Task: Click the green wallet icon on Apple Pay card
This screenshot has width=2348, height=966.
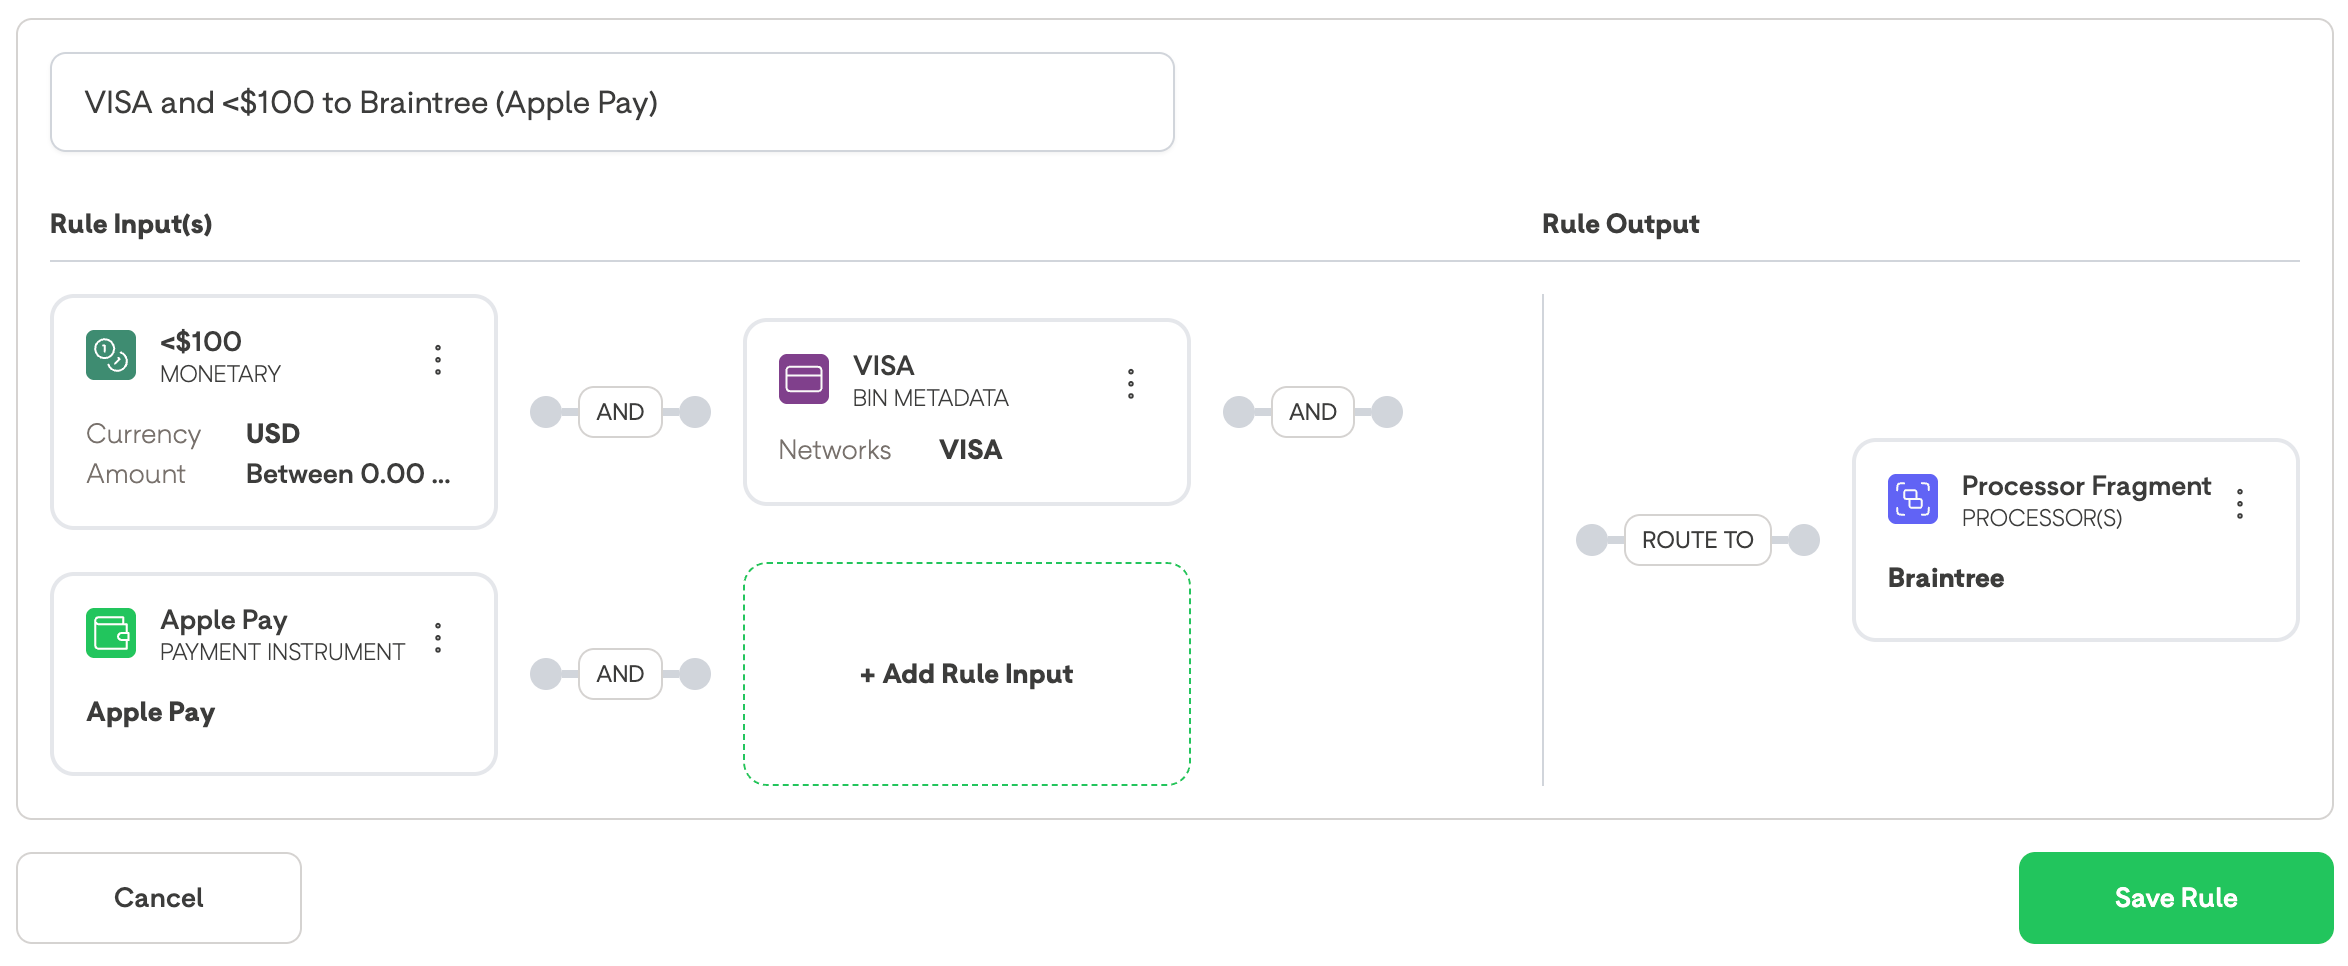Action: tap(111, 633)
